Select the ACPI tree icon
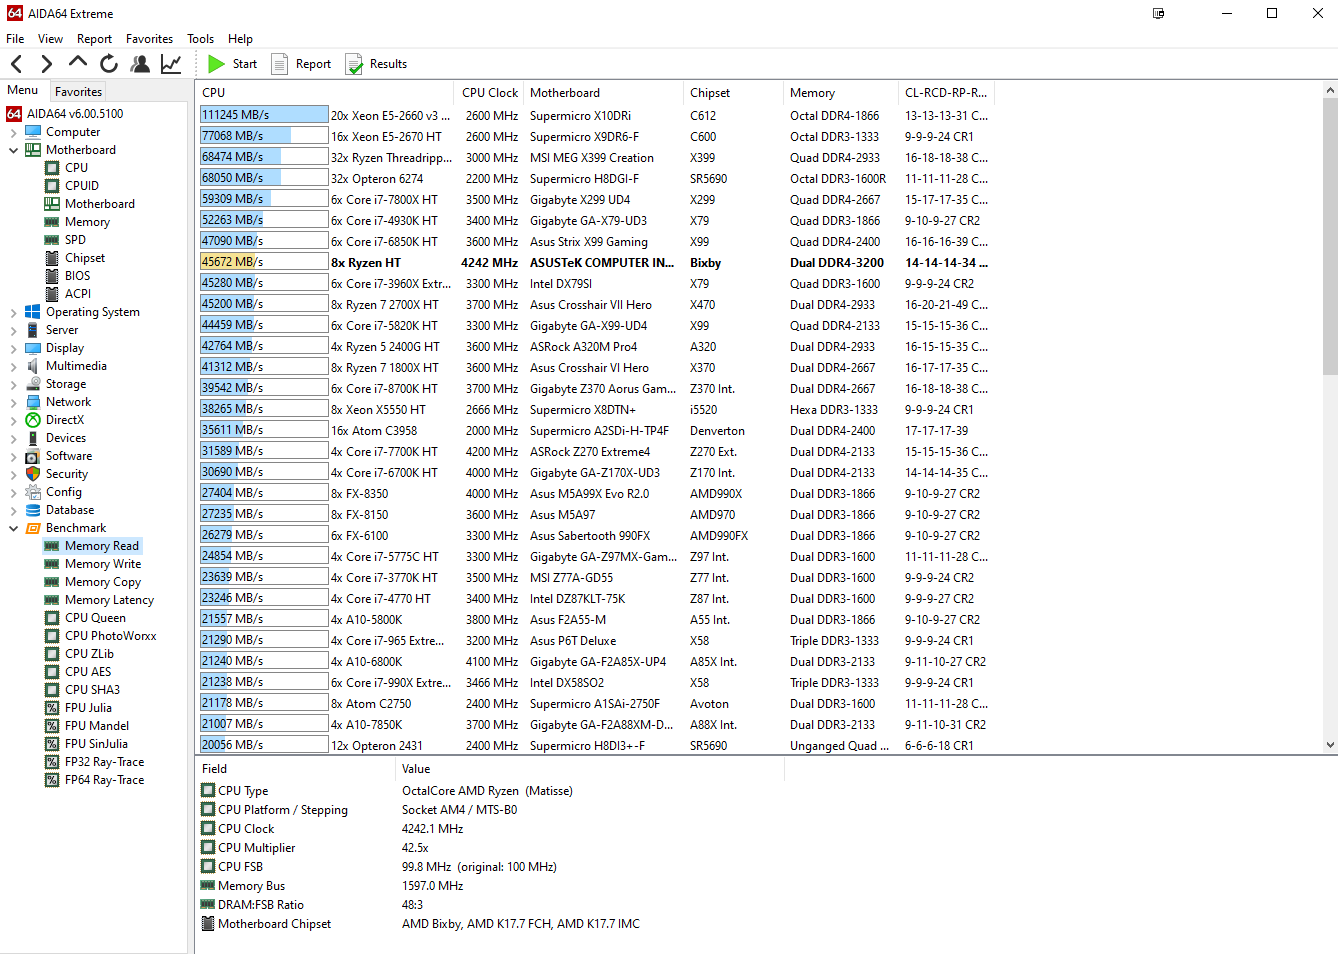This screenshot has height=954, width=1338. click(52, 294)
